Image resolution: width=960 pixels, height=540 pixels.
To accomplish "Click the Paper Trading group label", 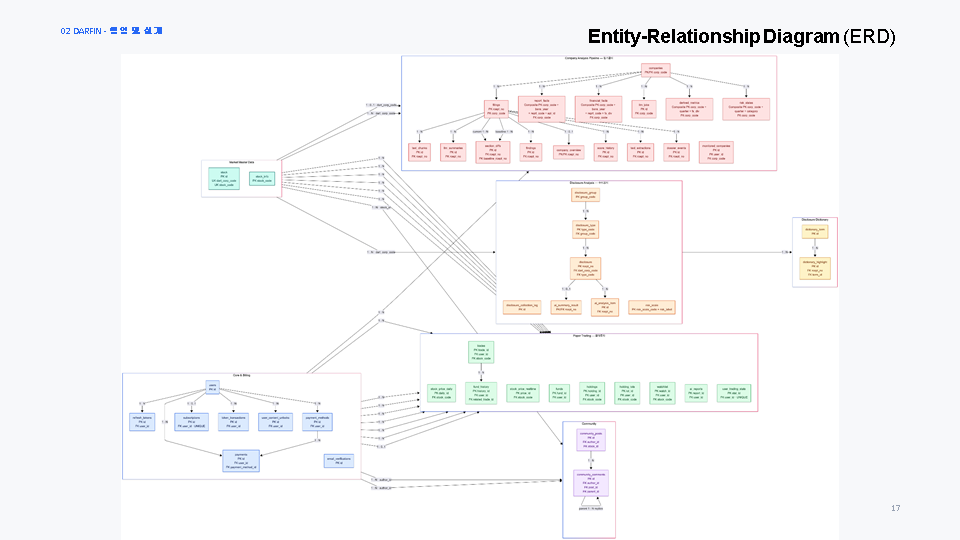I will (589, 336).
